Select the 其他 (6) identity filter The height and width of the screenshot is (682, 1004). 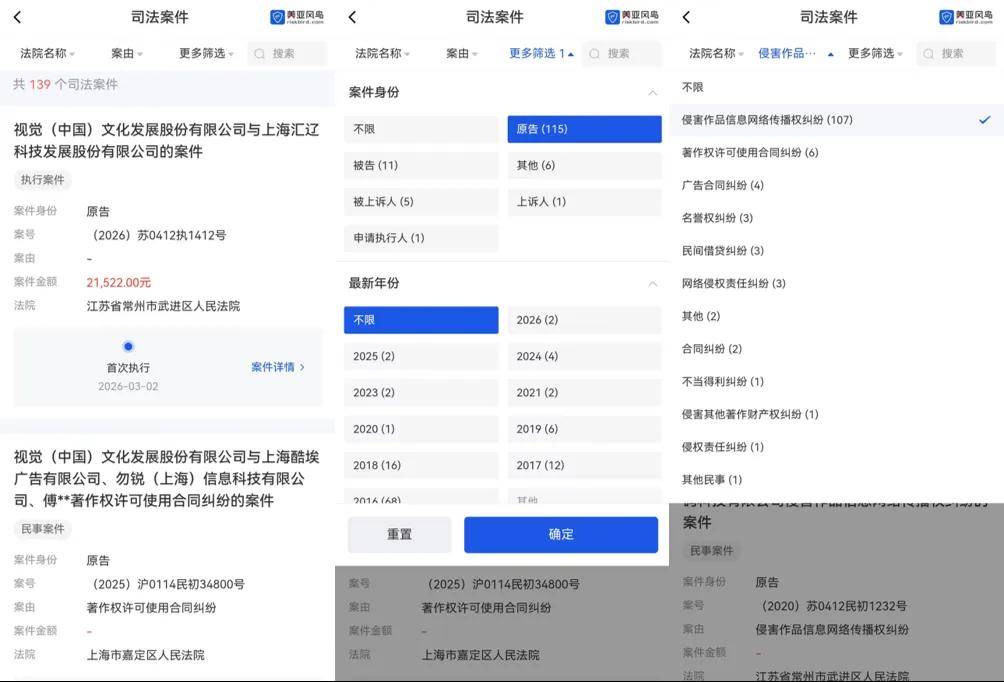click(x=585, y=166)
